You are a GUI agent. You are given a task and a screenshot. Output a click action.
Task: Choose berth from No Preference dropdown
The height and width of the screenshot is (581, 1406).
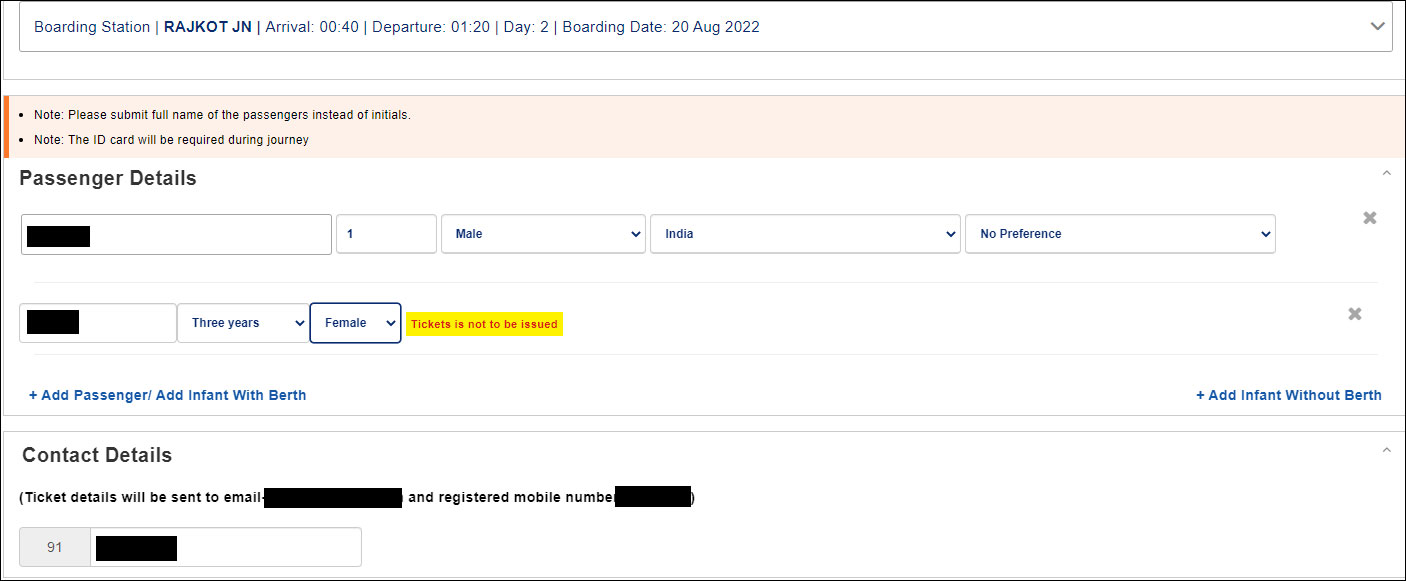[x=1119, y=234]
